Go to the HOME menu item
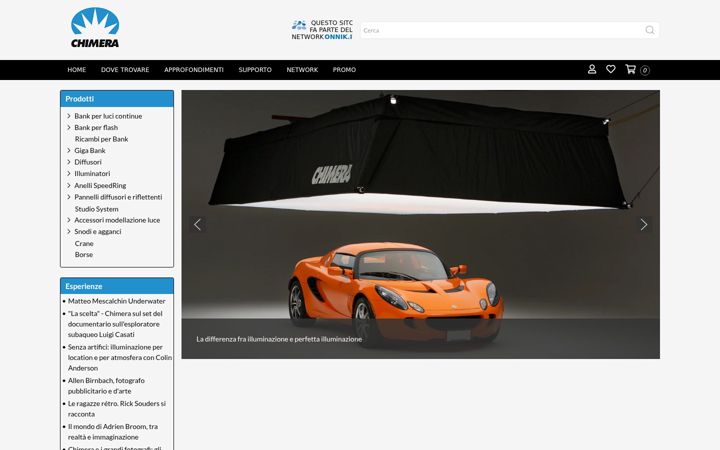720x450 pixels. (77, 70)
